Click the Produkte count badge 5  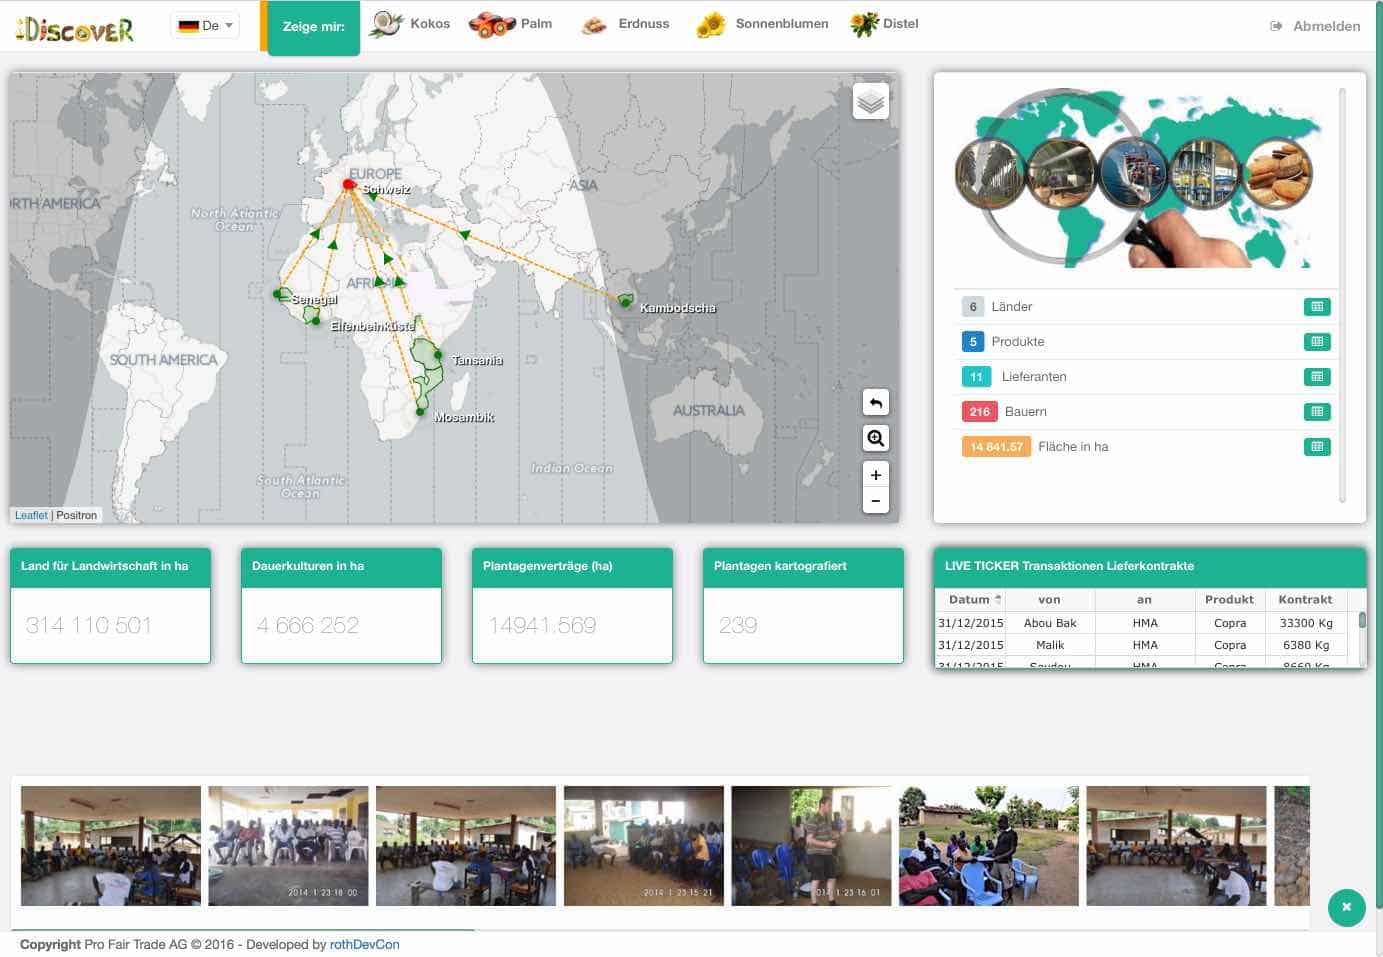tap(973, 342)
